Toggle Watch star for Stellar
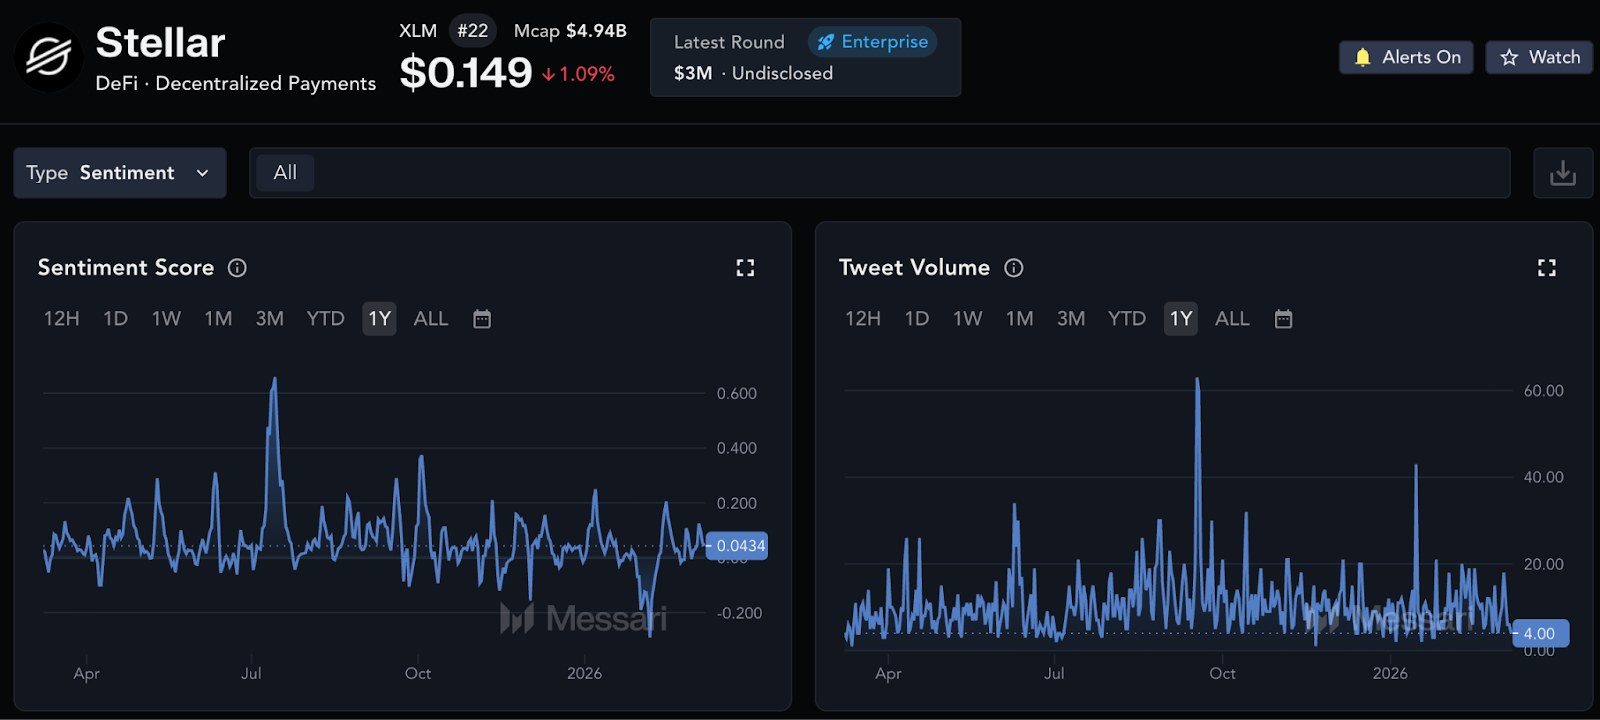The width and height of the screenshot is (1600, 720). (1539, 58)
